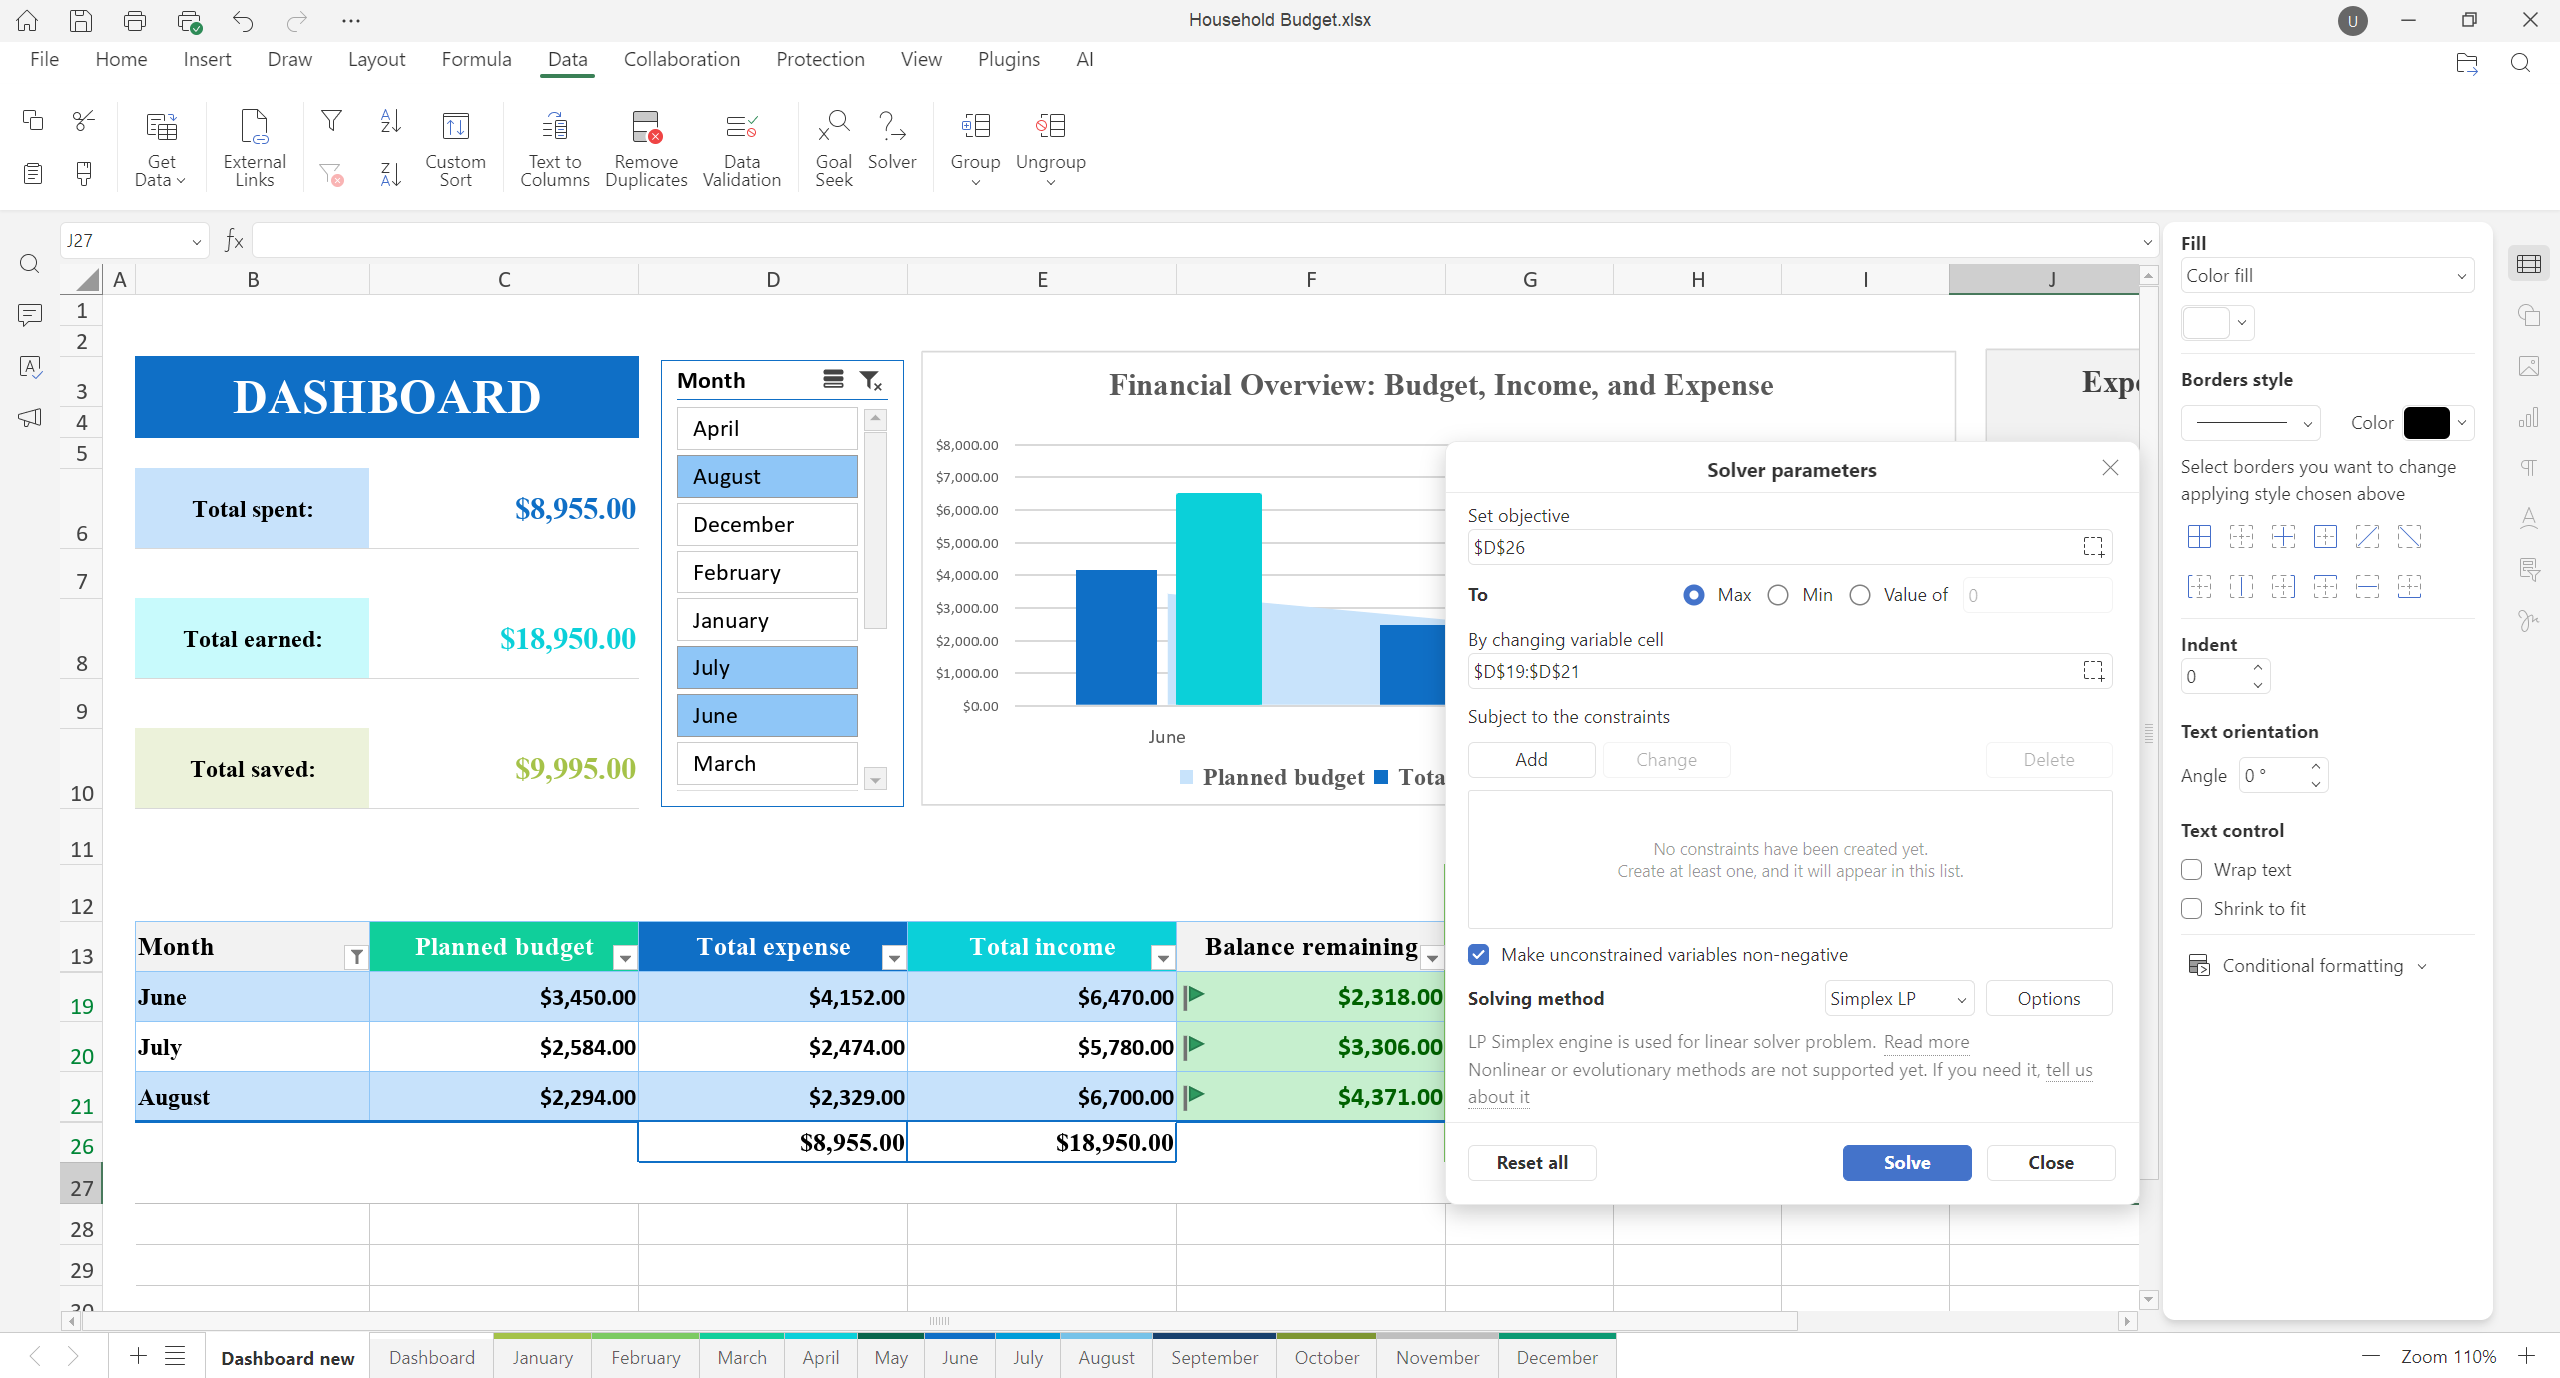Viewport: 2560px width, 1378px height.
Task: Click the Solve button
Action: tap(1905, 1162)
